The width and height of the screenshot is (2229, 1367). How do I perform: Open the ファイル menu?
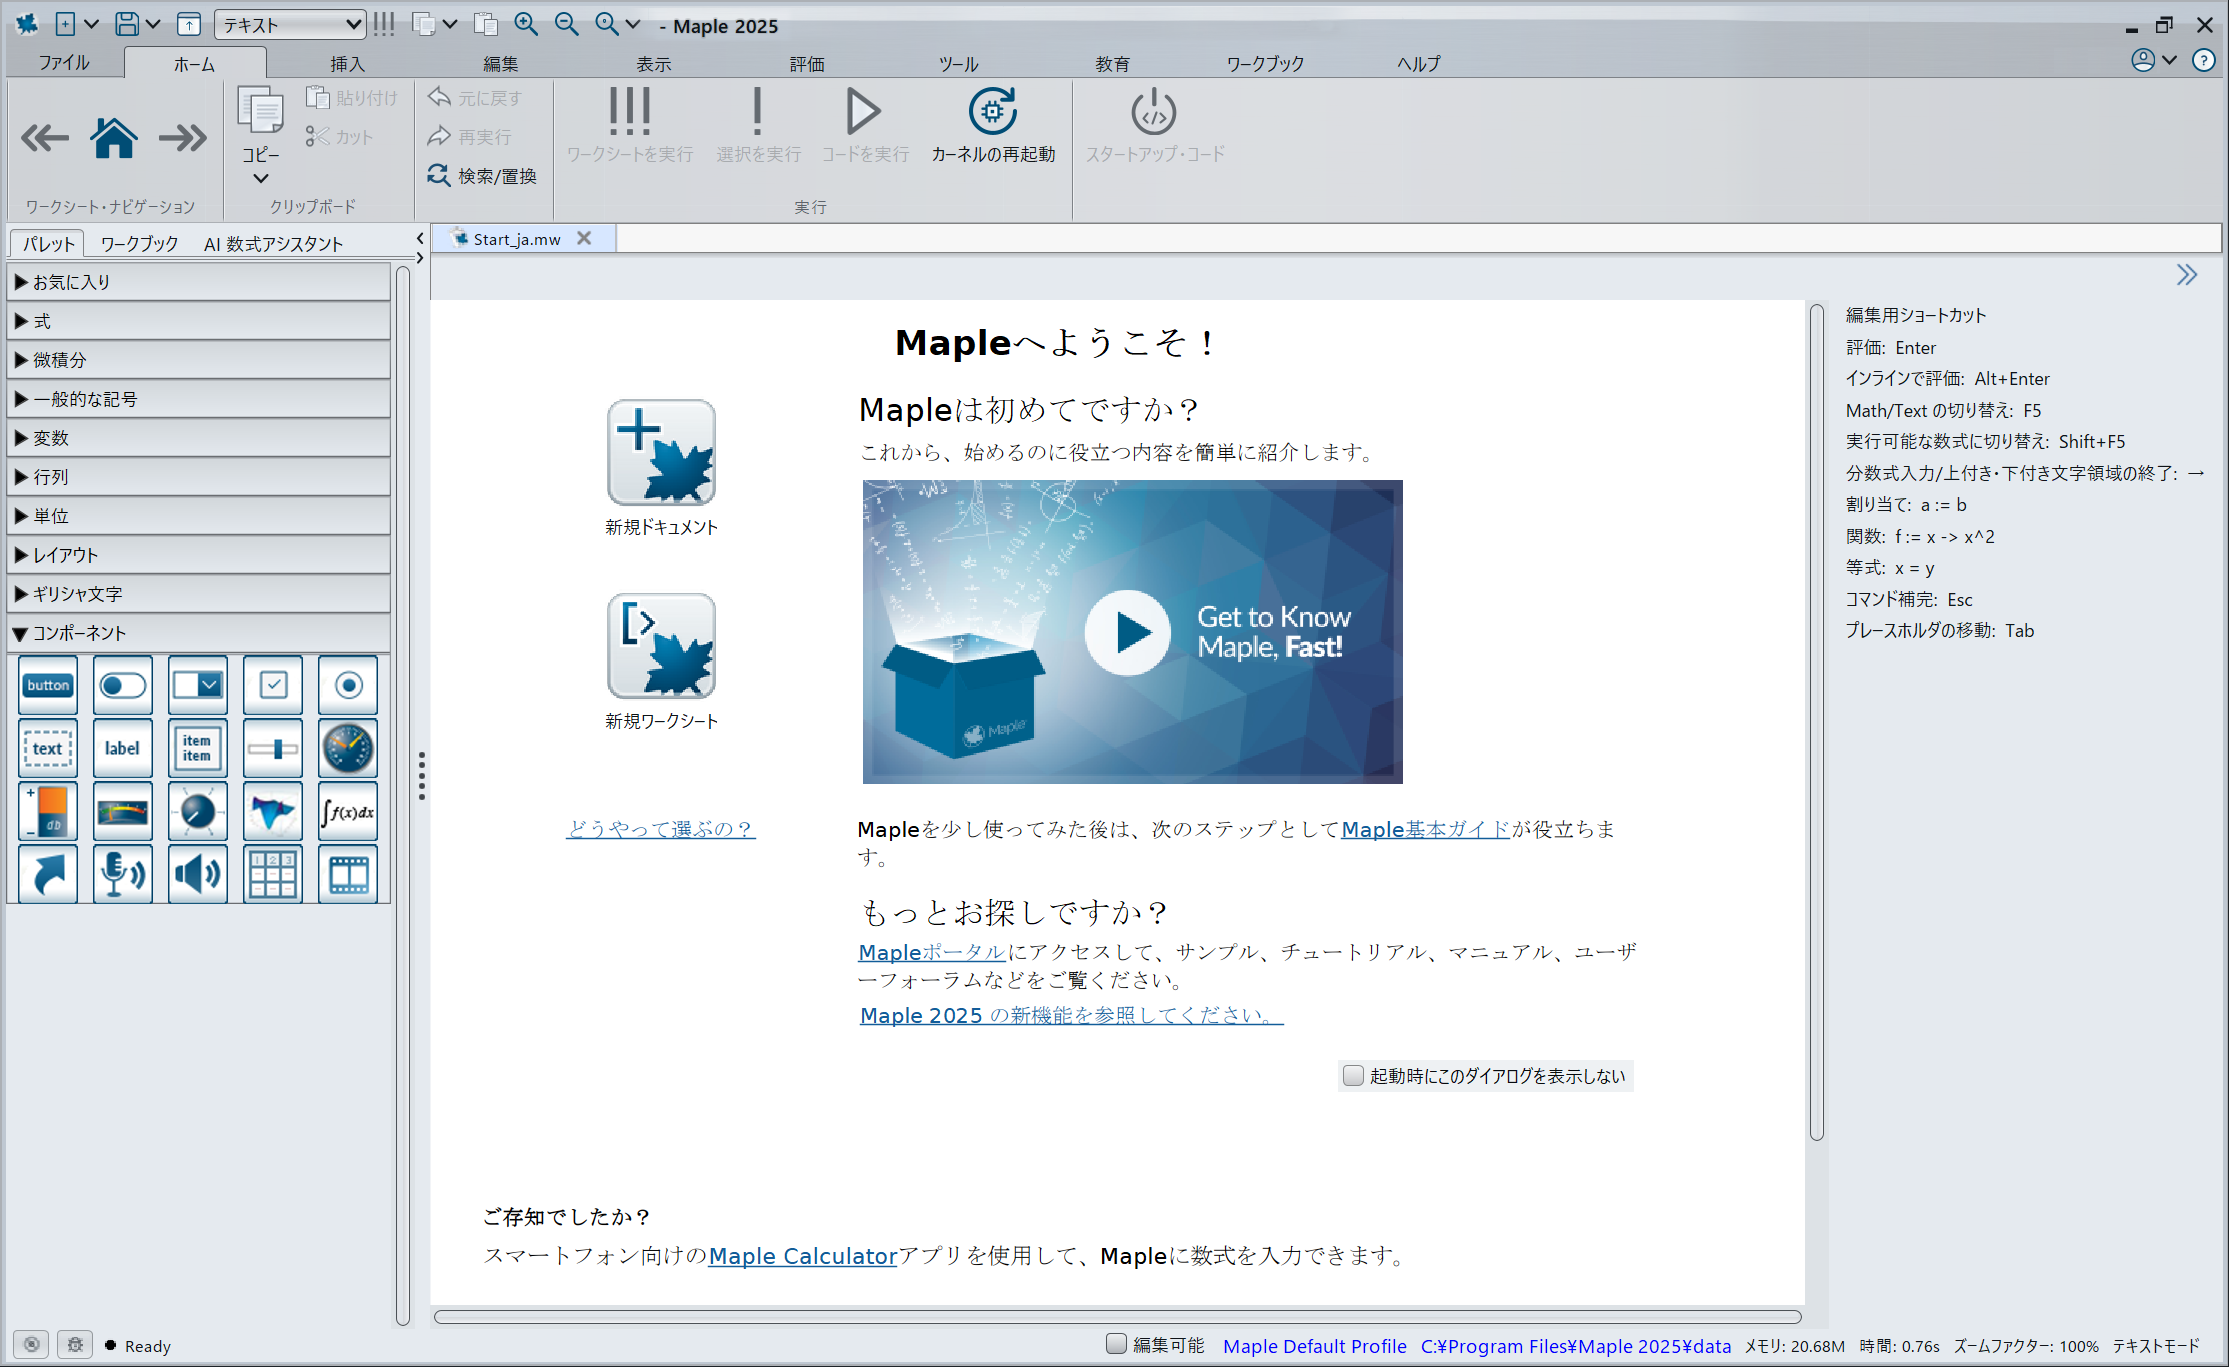[x=64, y=62]
